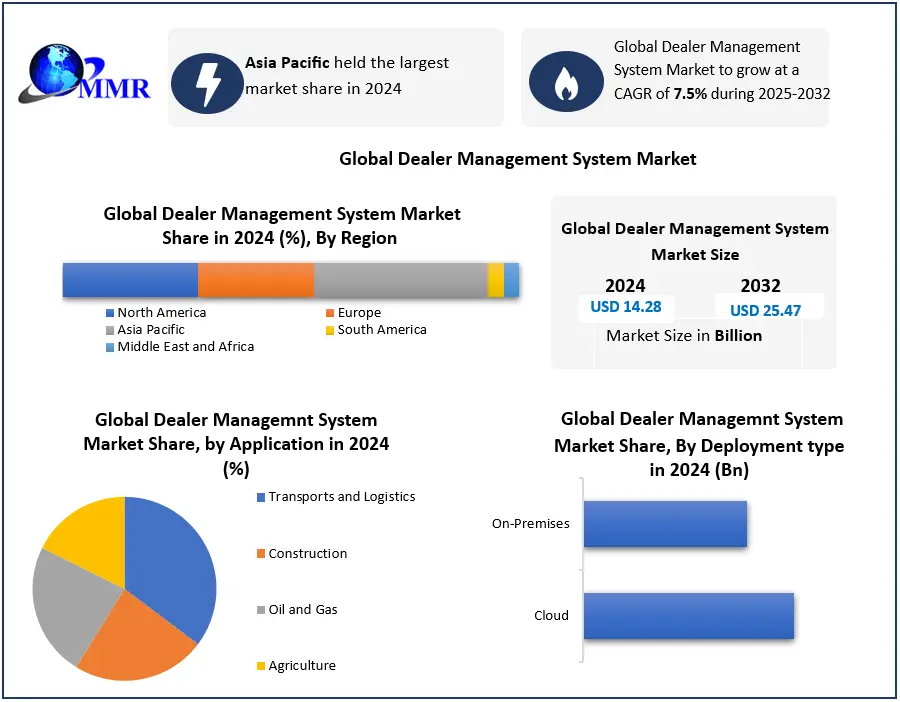Click the On-Premises bar in the deployment chart
Screen dimensions: 900x702
[x=665, y=524]
